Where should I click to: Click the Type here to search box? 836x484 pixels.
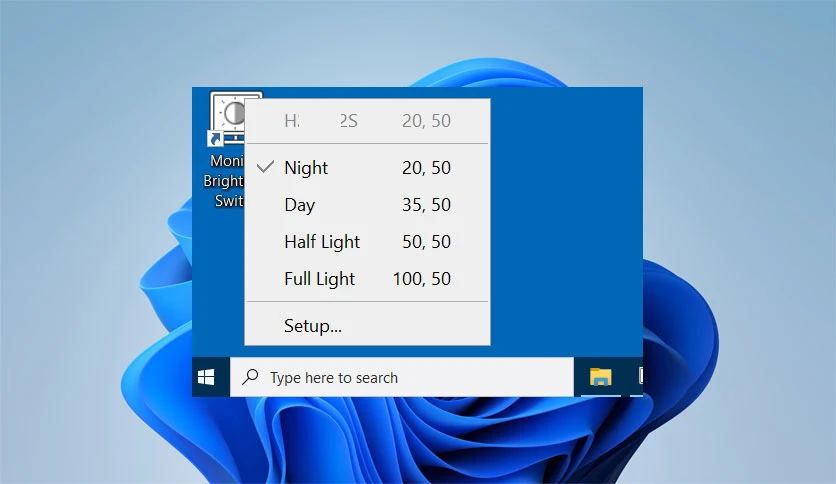click(x=401, y=377)
